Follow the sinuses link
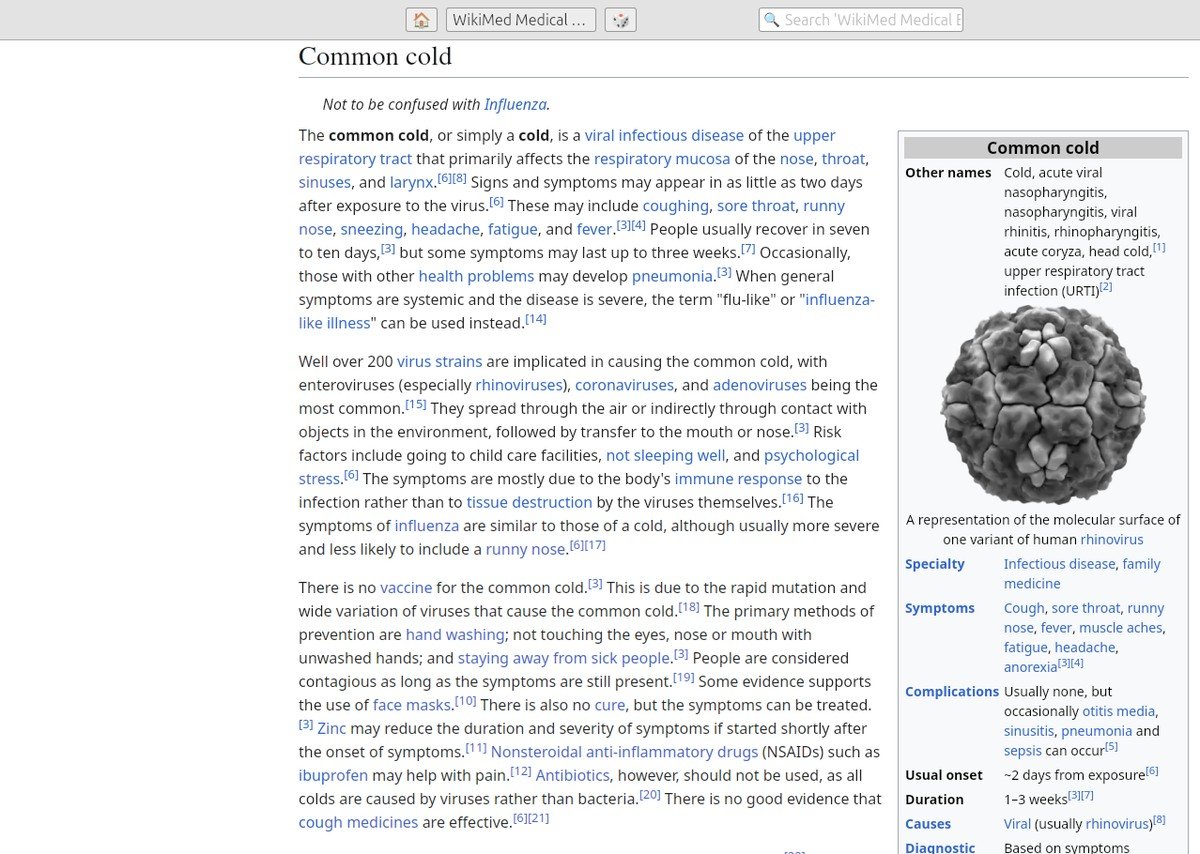This screenshot has height=854, width=1200. pos(325,182)
